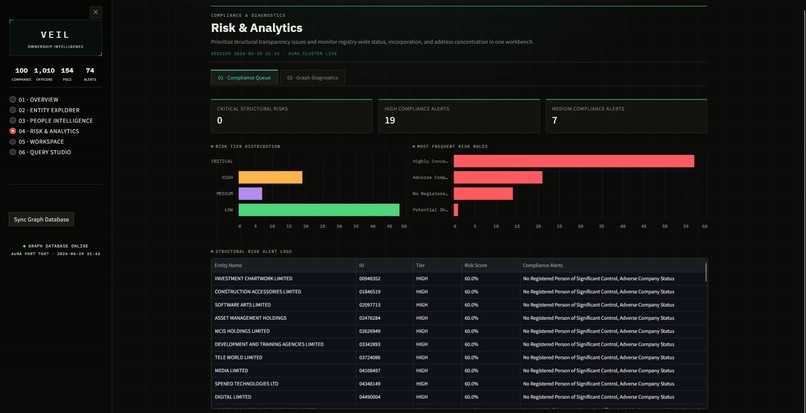Click ID cell 01846519
The height and width of the screenshot is (413, 806).
coord(384,292)
